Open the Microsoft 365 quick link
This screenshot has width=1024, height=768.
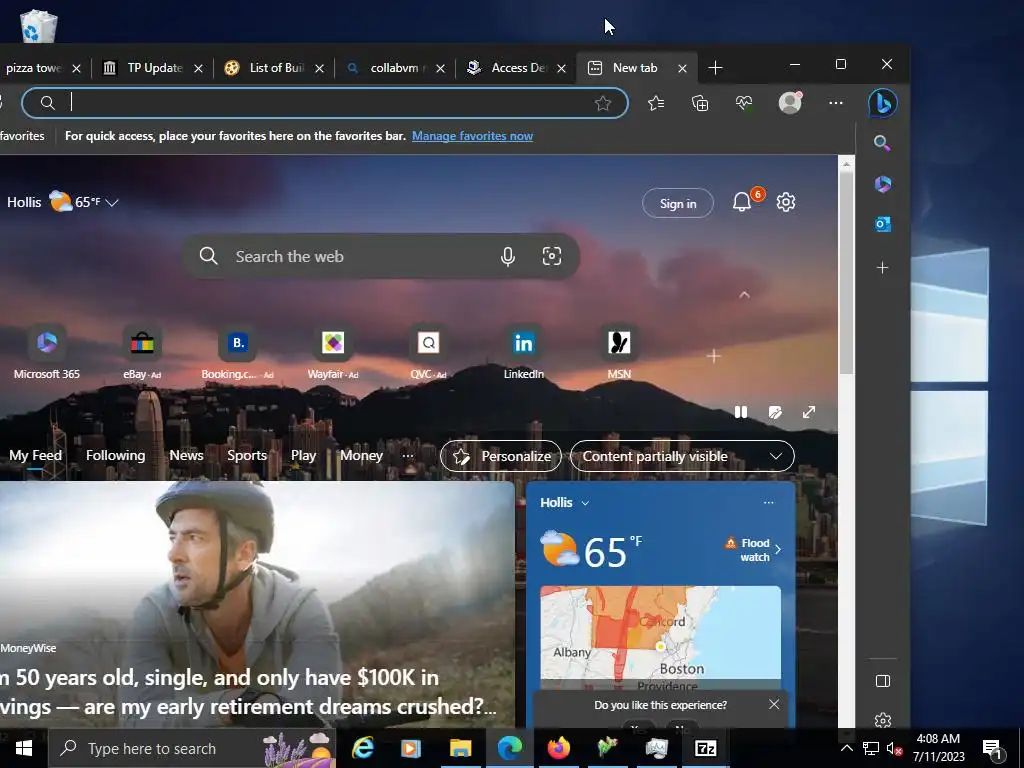pos(46,352)
